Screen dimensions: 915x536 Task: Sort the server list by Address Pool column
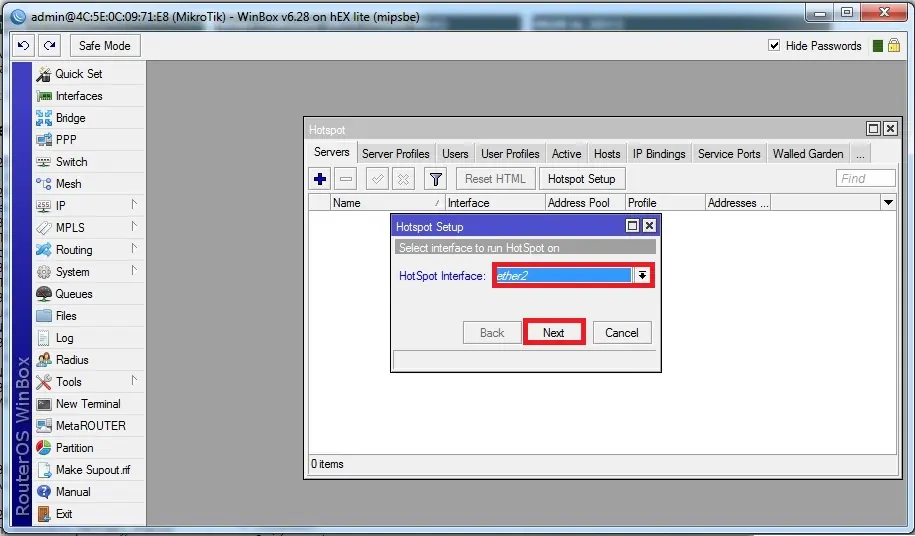click(x=585, y=202)
